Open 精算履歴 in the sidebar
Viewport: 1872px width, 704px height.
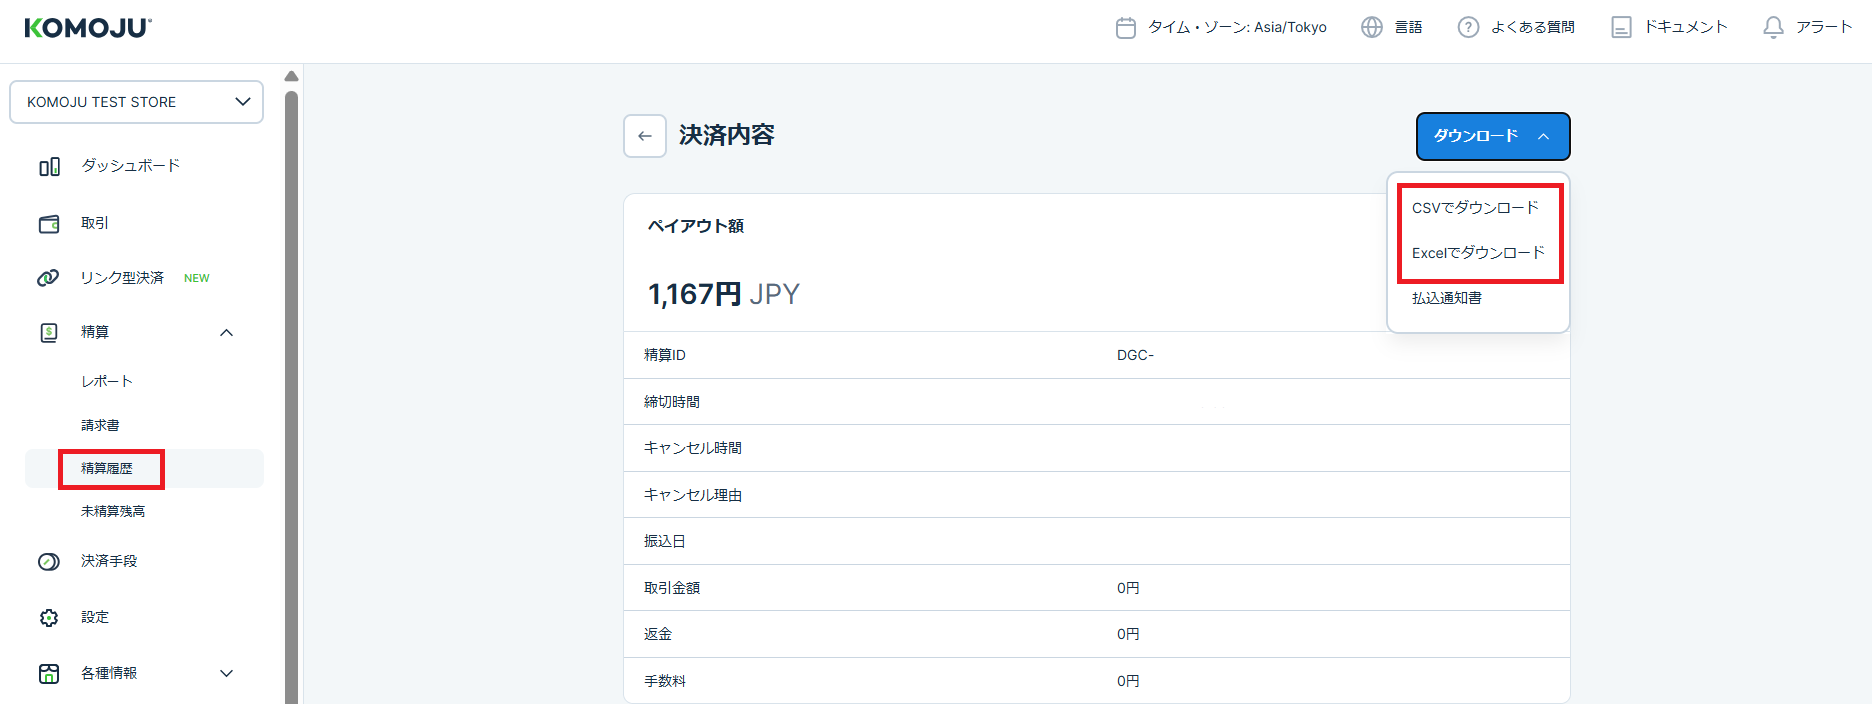tap(107, 468)
